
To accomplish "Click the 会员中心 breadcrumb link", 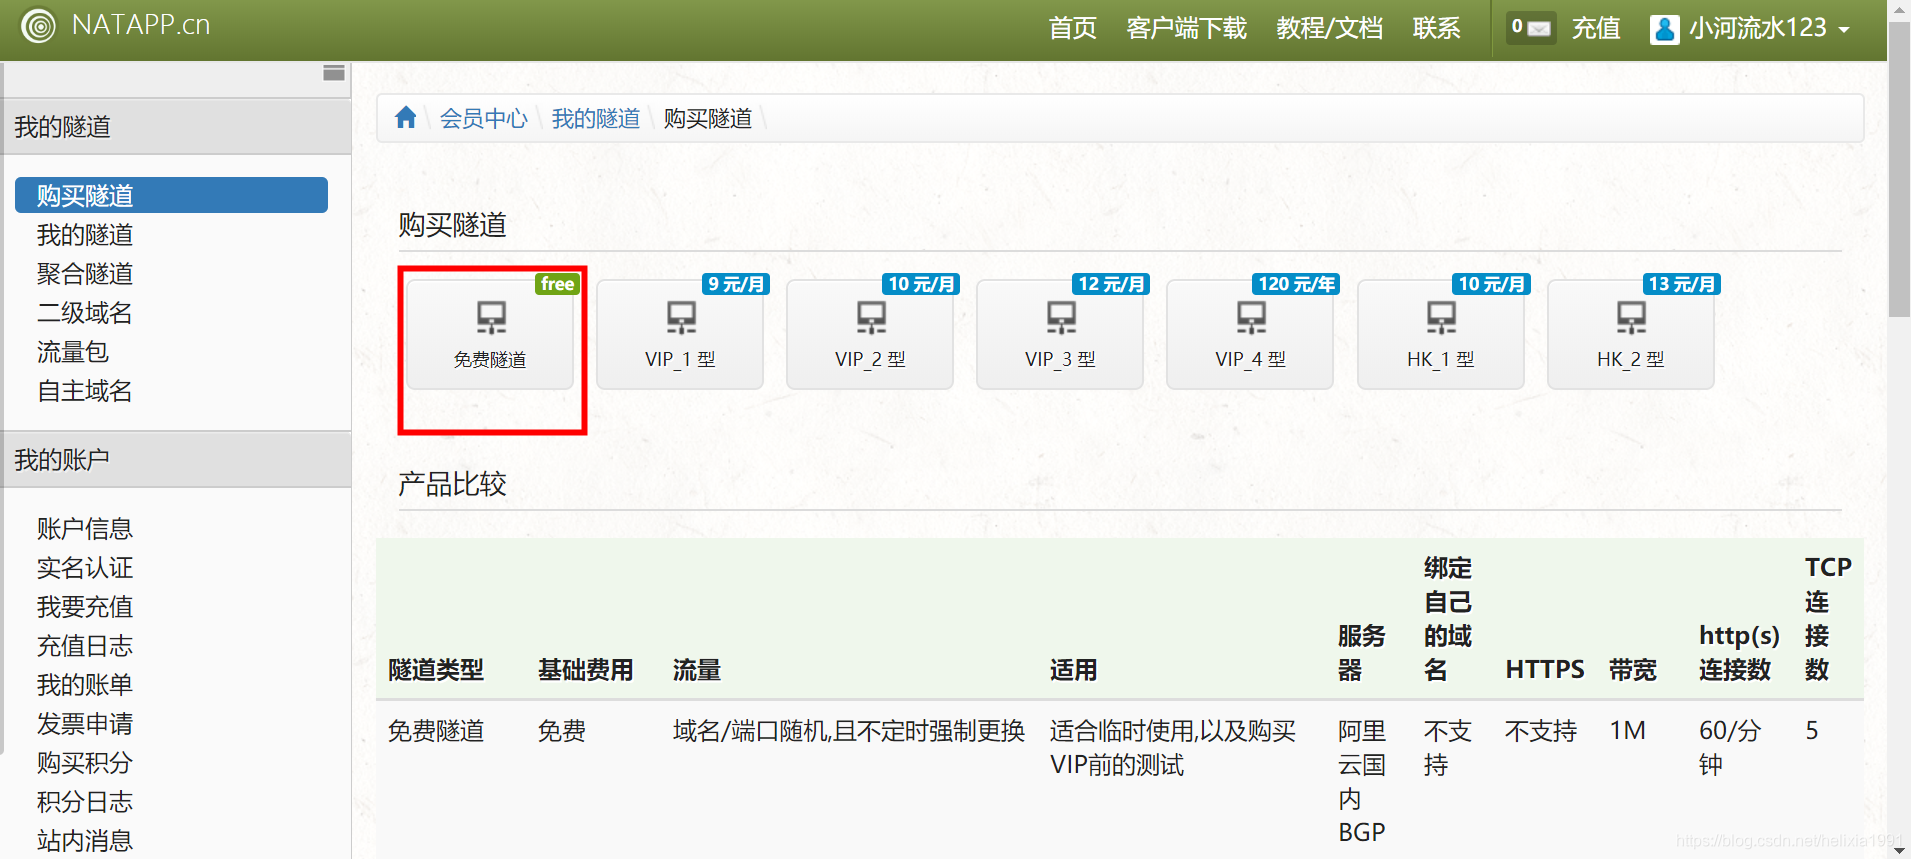I will [484, 119].
